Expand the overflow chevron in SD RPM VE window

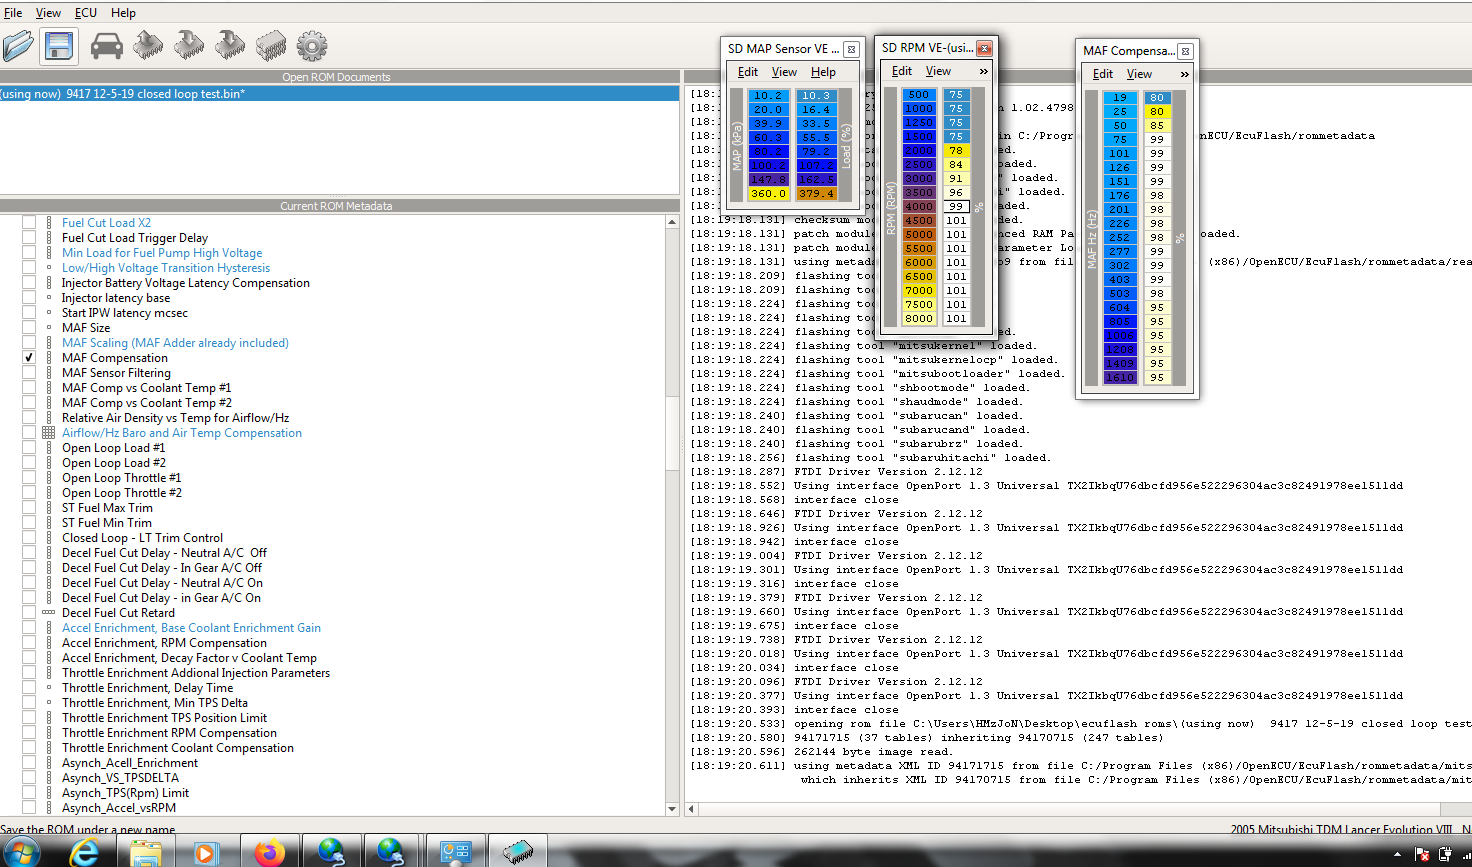pyautogui.click(x=983, y=71)
